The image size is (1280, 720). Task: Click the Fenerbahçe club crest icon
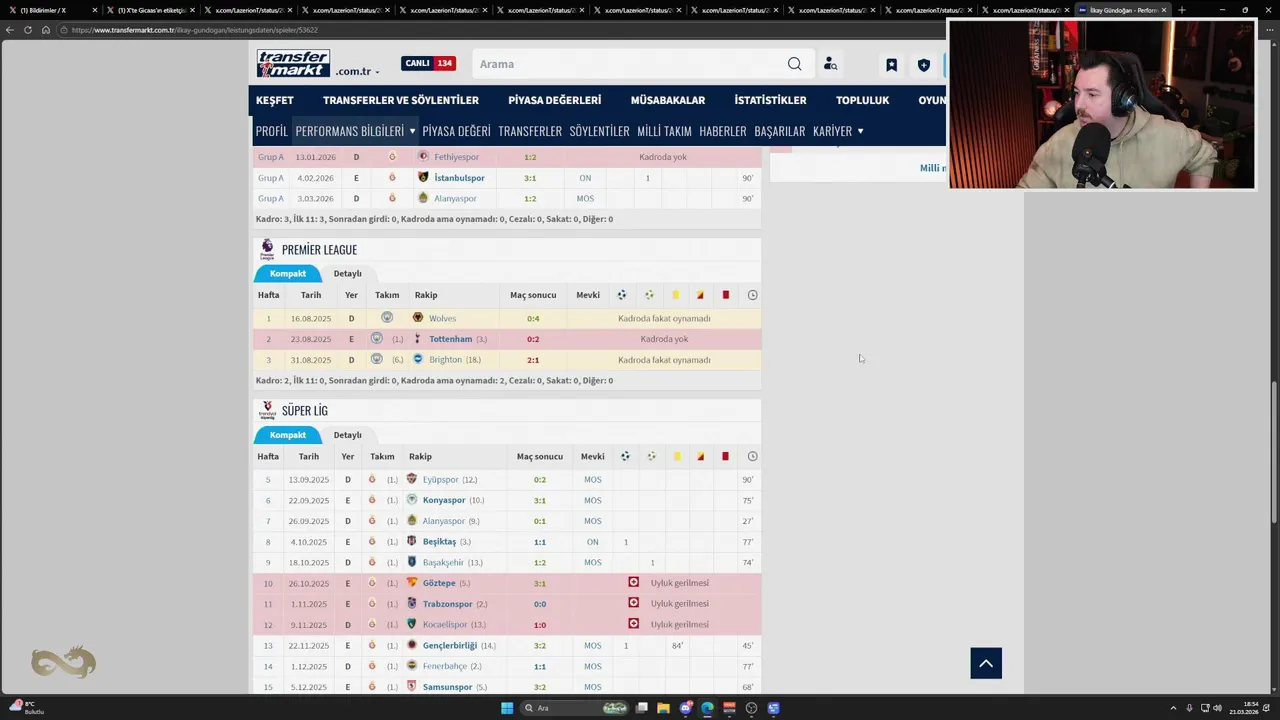click(411, 666)
